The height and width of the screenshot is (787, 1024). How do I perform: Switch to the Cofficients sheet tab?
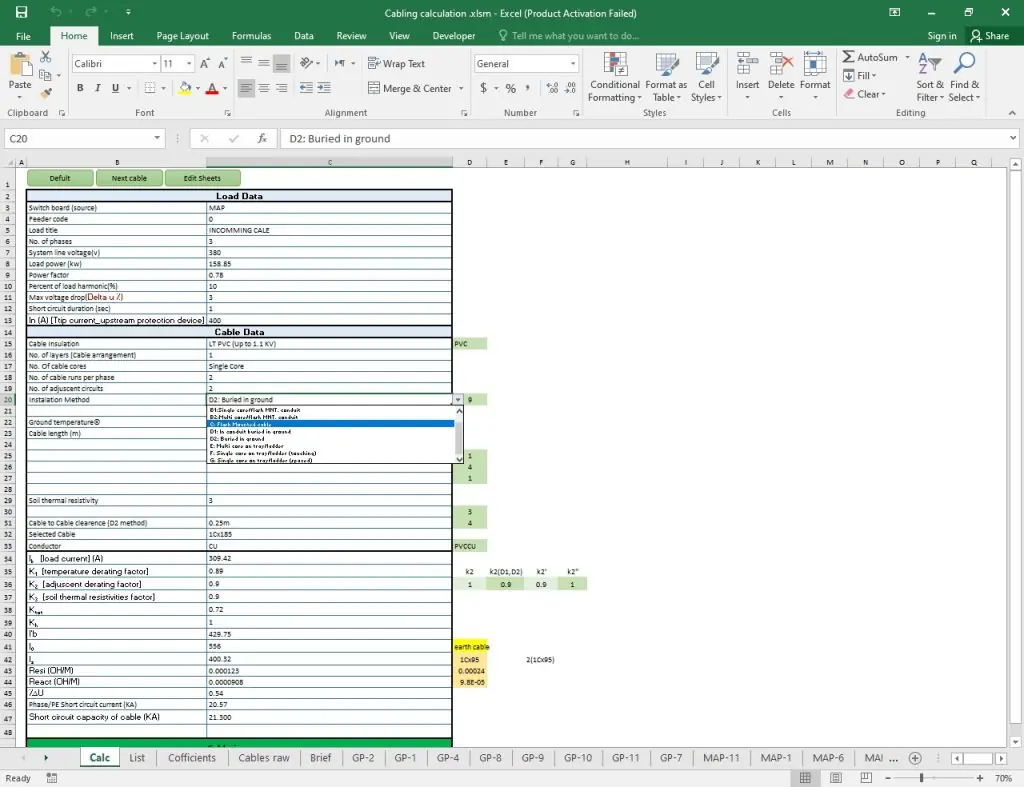(192, 758)
